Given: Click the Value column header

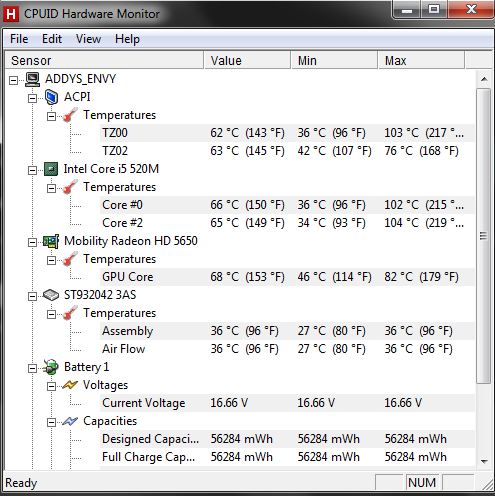Looking at the screenshot, I should [247, 60].
